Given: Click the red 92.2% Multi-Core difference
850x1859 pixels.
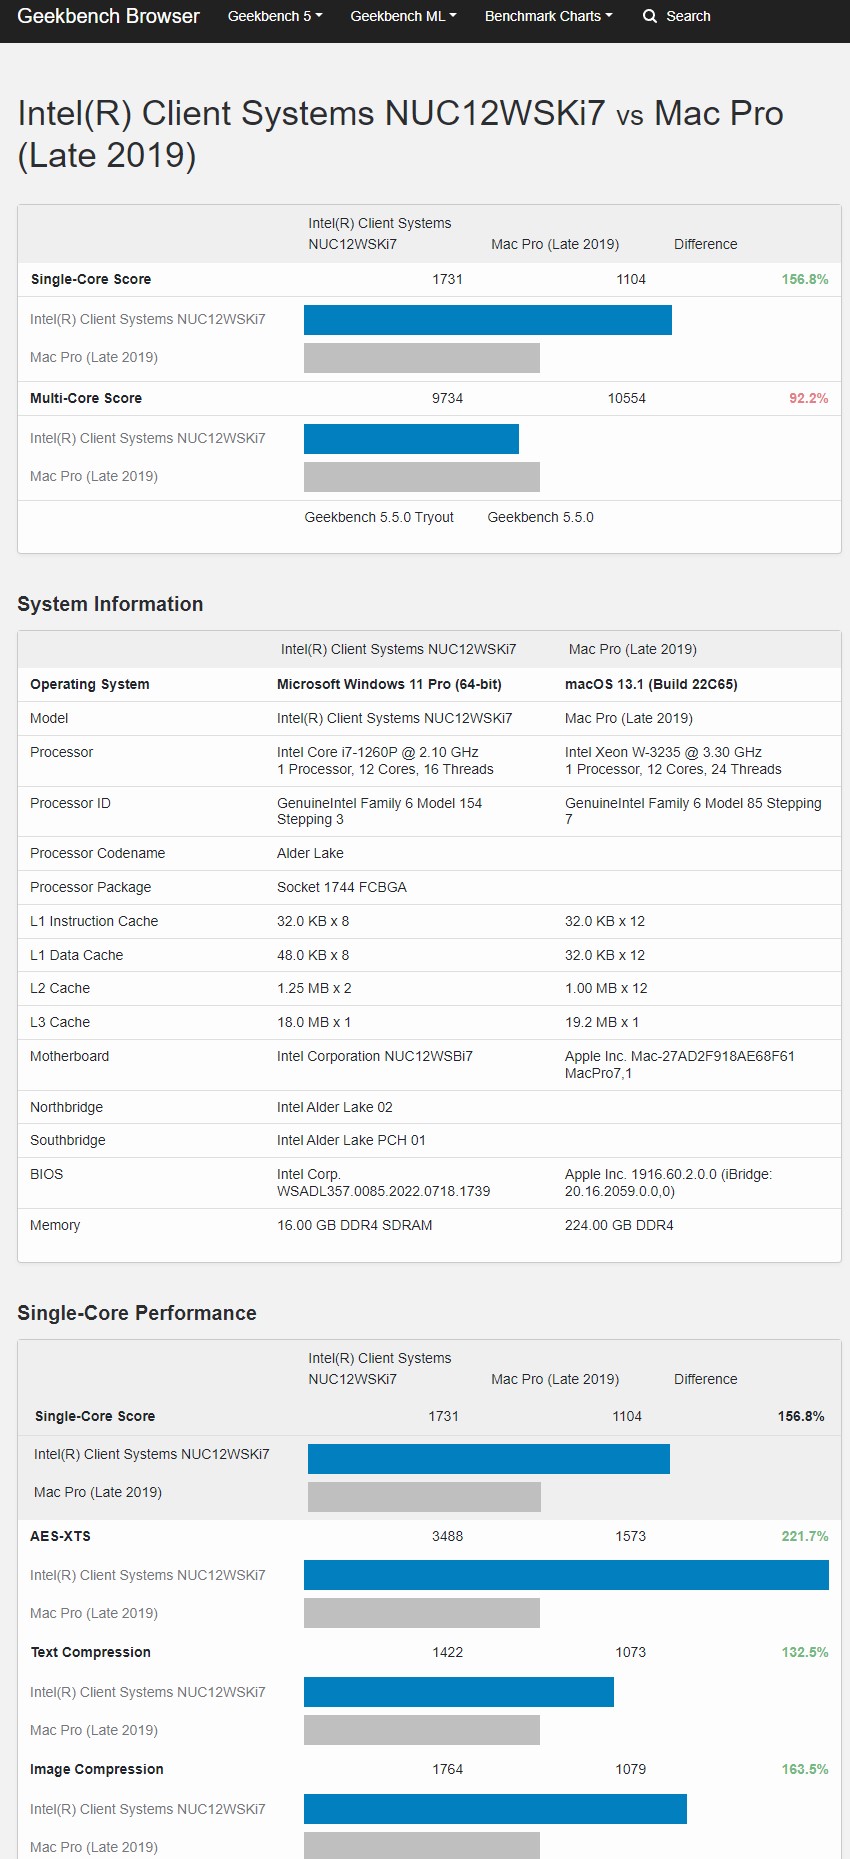Looking at the screenshot, I should [x=808, y=399].
